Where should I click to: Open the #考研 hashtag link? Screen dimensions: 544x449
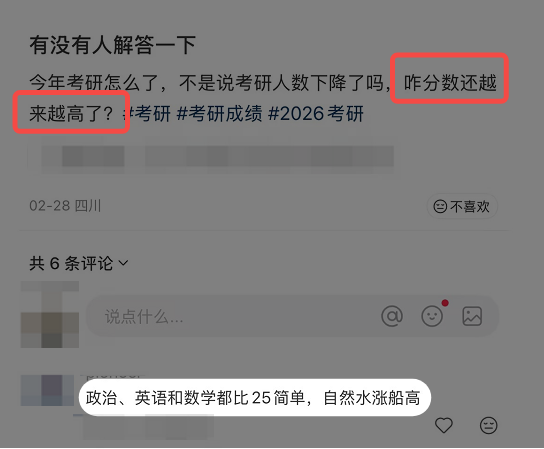tap(147, 113)
